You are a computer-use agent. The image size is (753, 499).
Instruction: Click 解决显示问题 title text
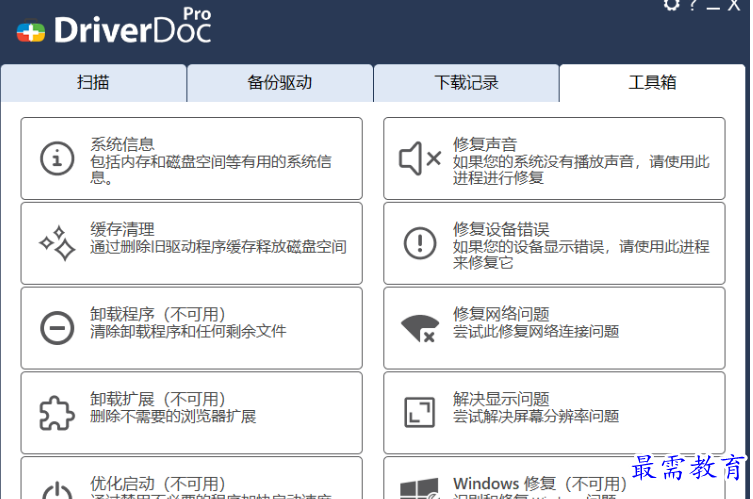(x=501, y=399)
